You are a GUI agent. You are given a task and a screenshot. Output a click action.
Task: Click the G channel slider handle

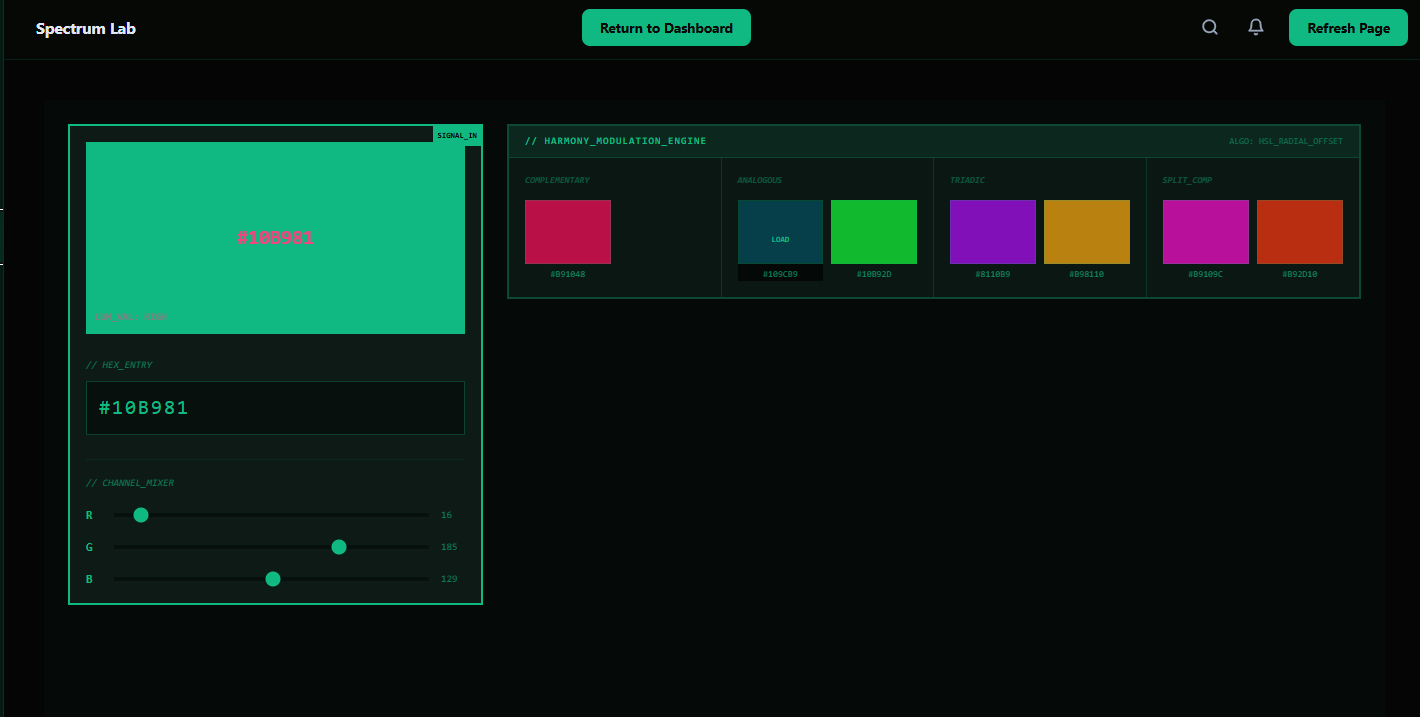click(339, 547)
